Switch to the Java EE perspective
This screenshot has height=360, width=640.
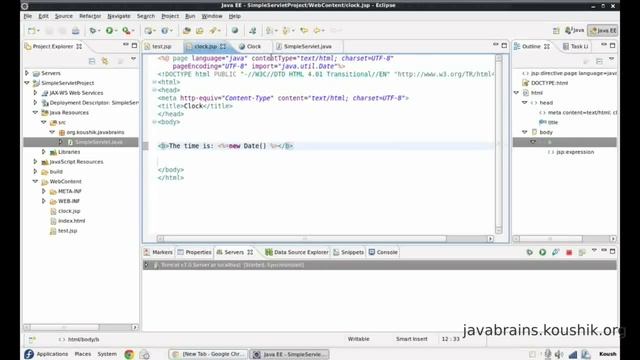point(602,30)
